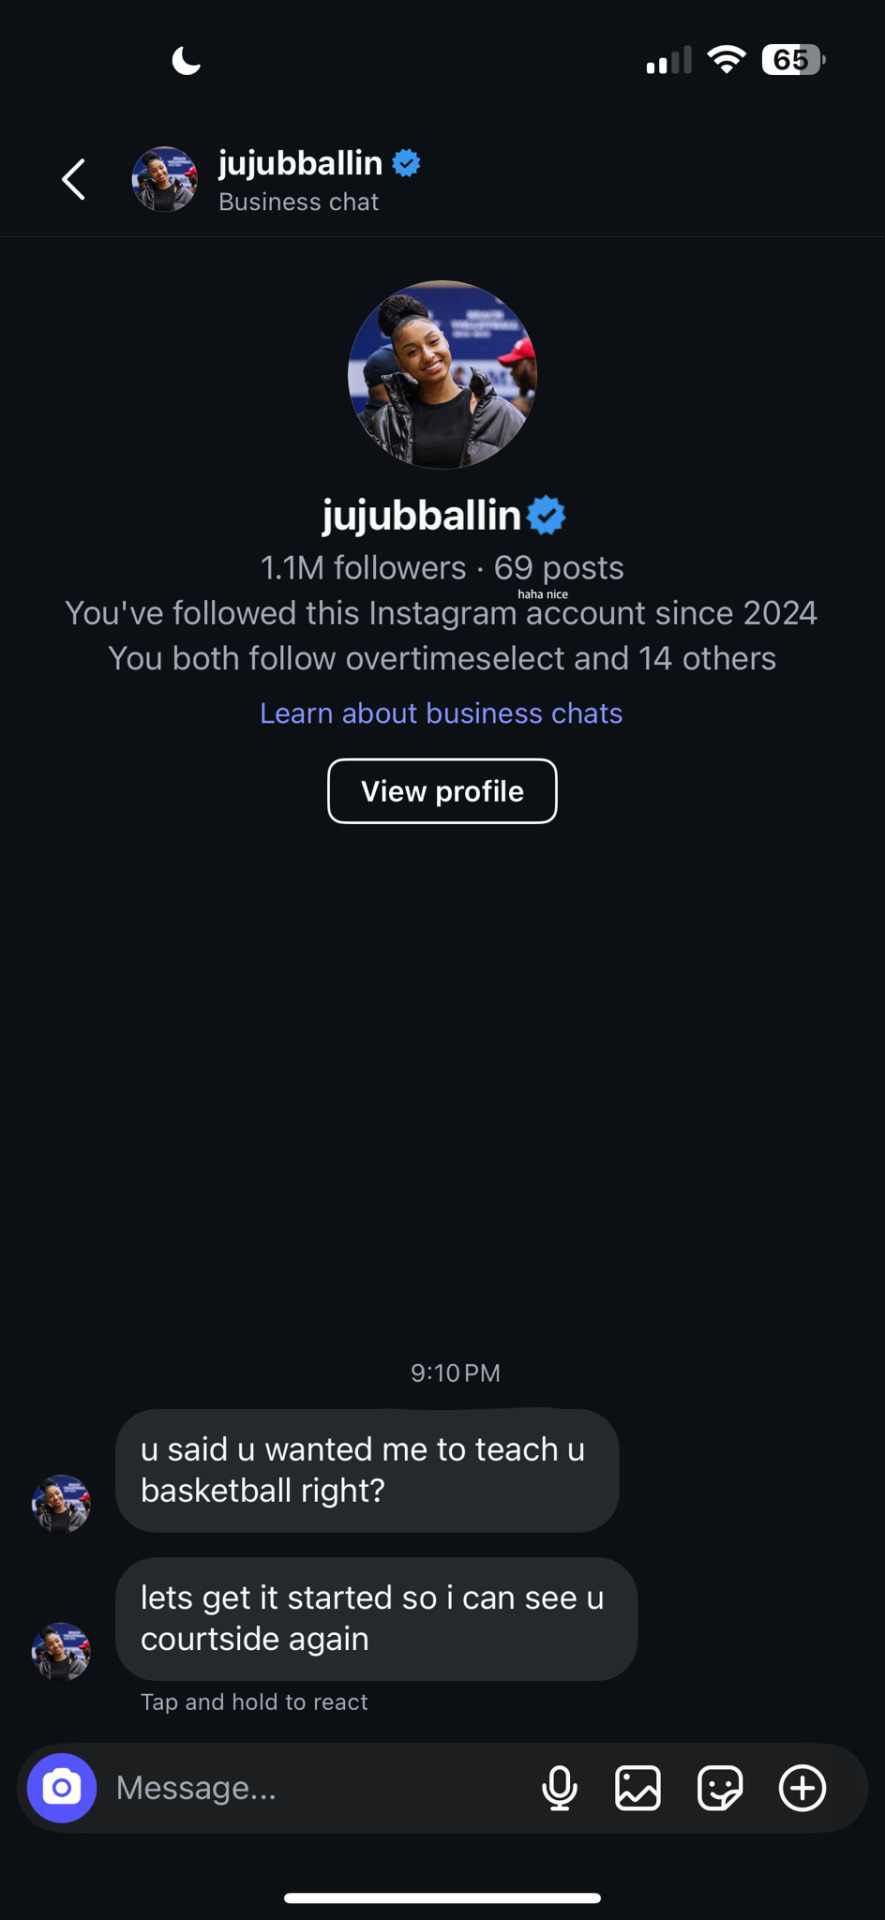Viewport: 885px width, 1920px height.
Task: Record a voice message with microphone icon
Action: pyautogui.click(x=559, y=1788)
